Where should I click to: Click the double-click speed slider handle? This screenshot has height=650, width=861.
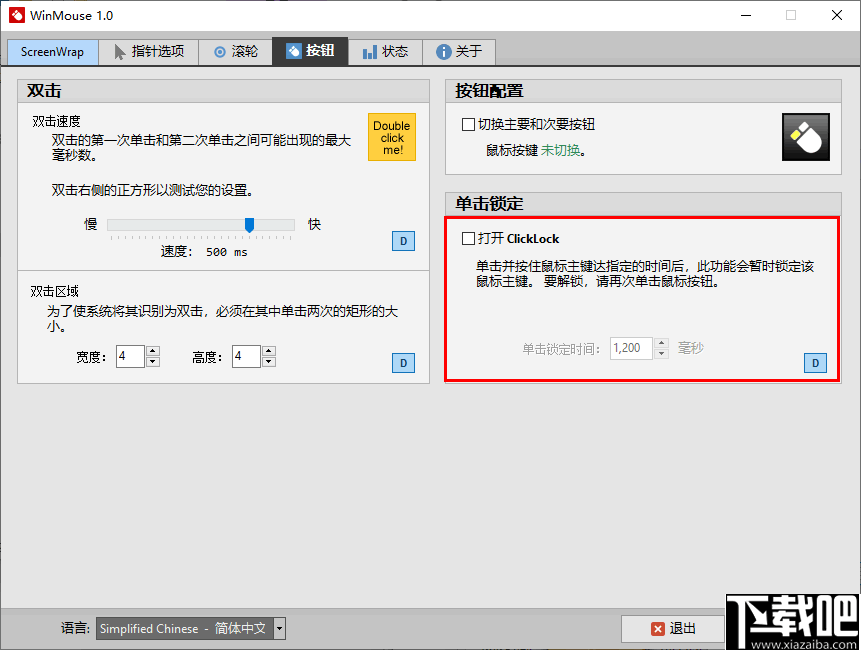pyautogui.click(x=248, y=224)
